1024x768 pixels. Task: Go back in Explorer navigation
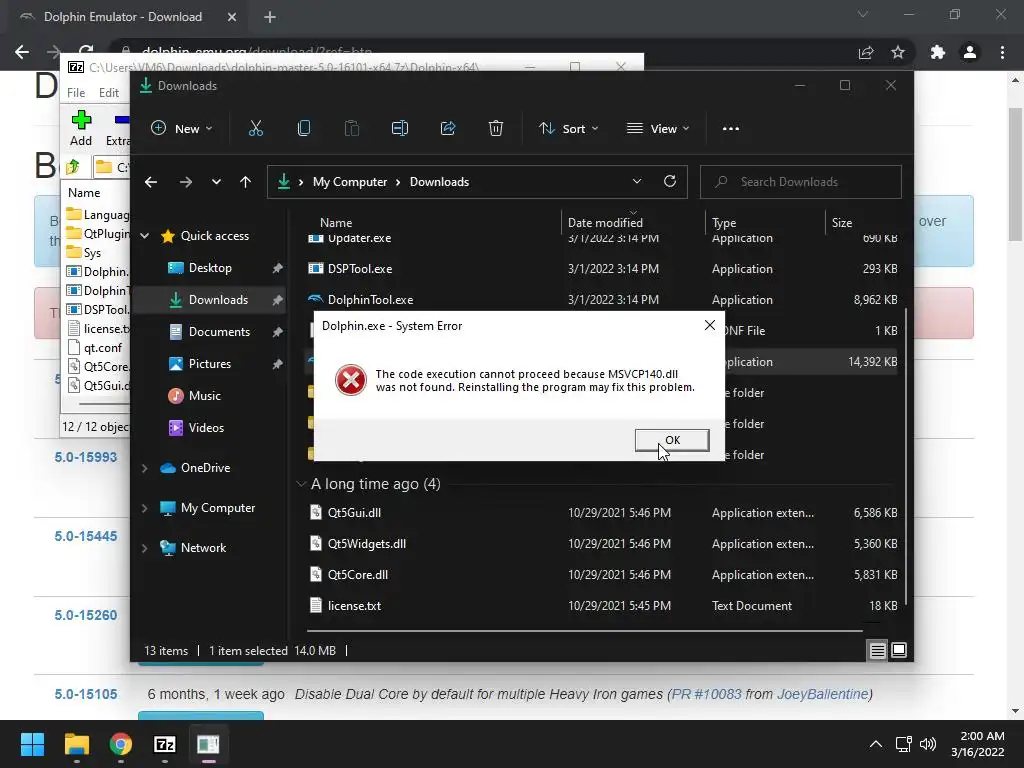click(x=151, y=182)
